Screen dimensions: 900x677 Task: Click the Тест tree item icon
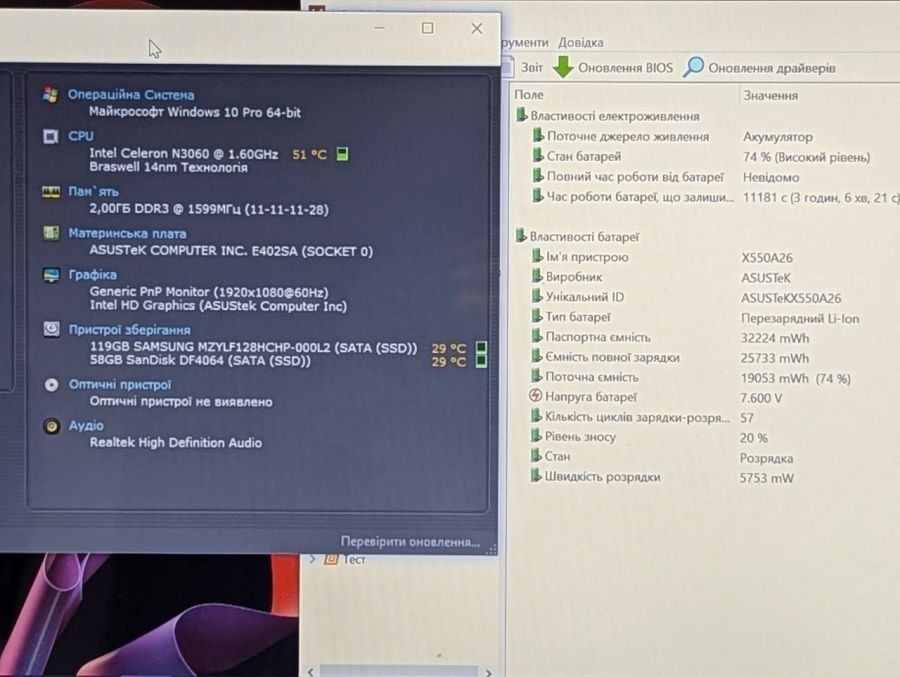coord(331,559)
